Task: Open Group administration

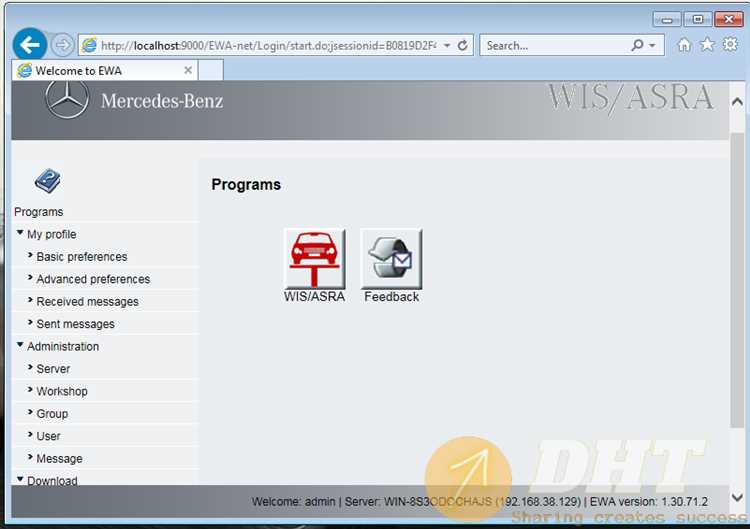Action: [52, 414]
